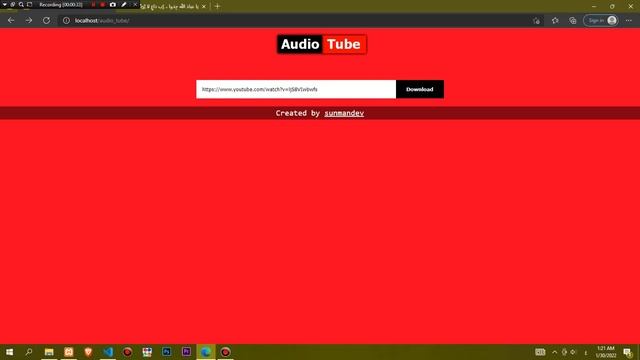Screen dimensions: 640x360
Task: View site information icon in address bar
Action: pyautogui.click(x=66, y=20)
